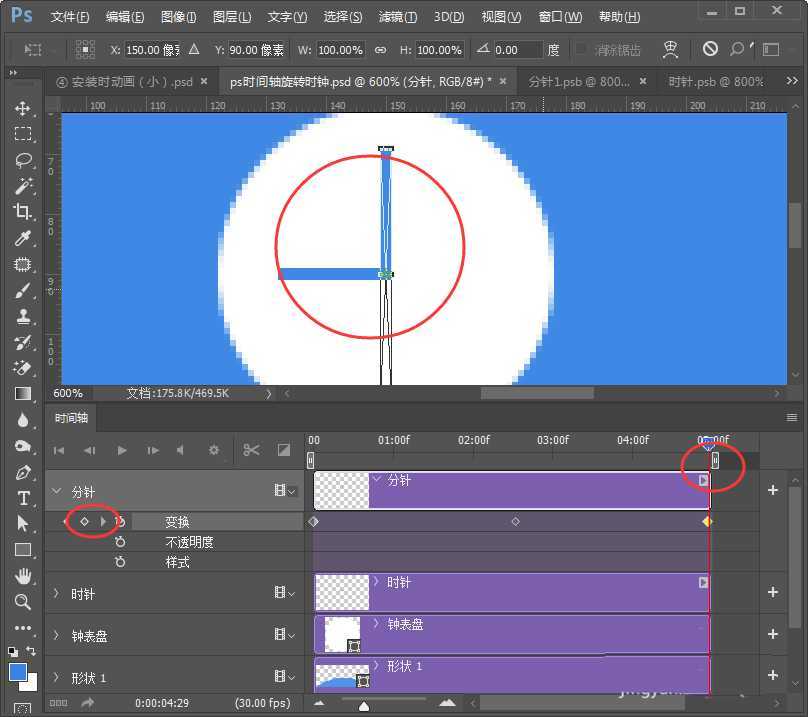Activate the Hand tool

click(22, 576)
